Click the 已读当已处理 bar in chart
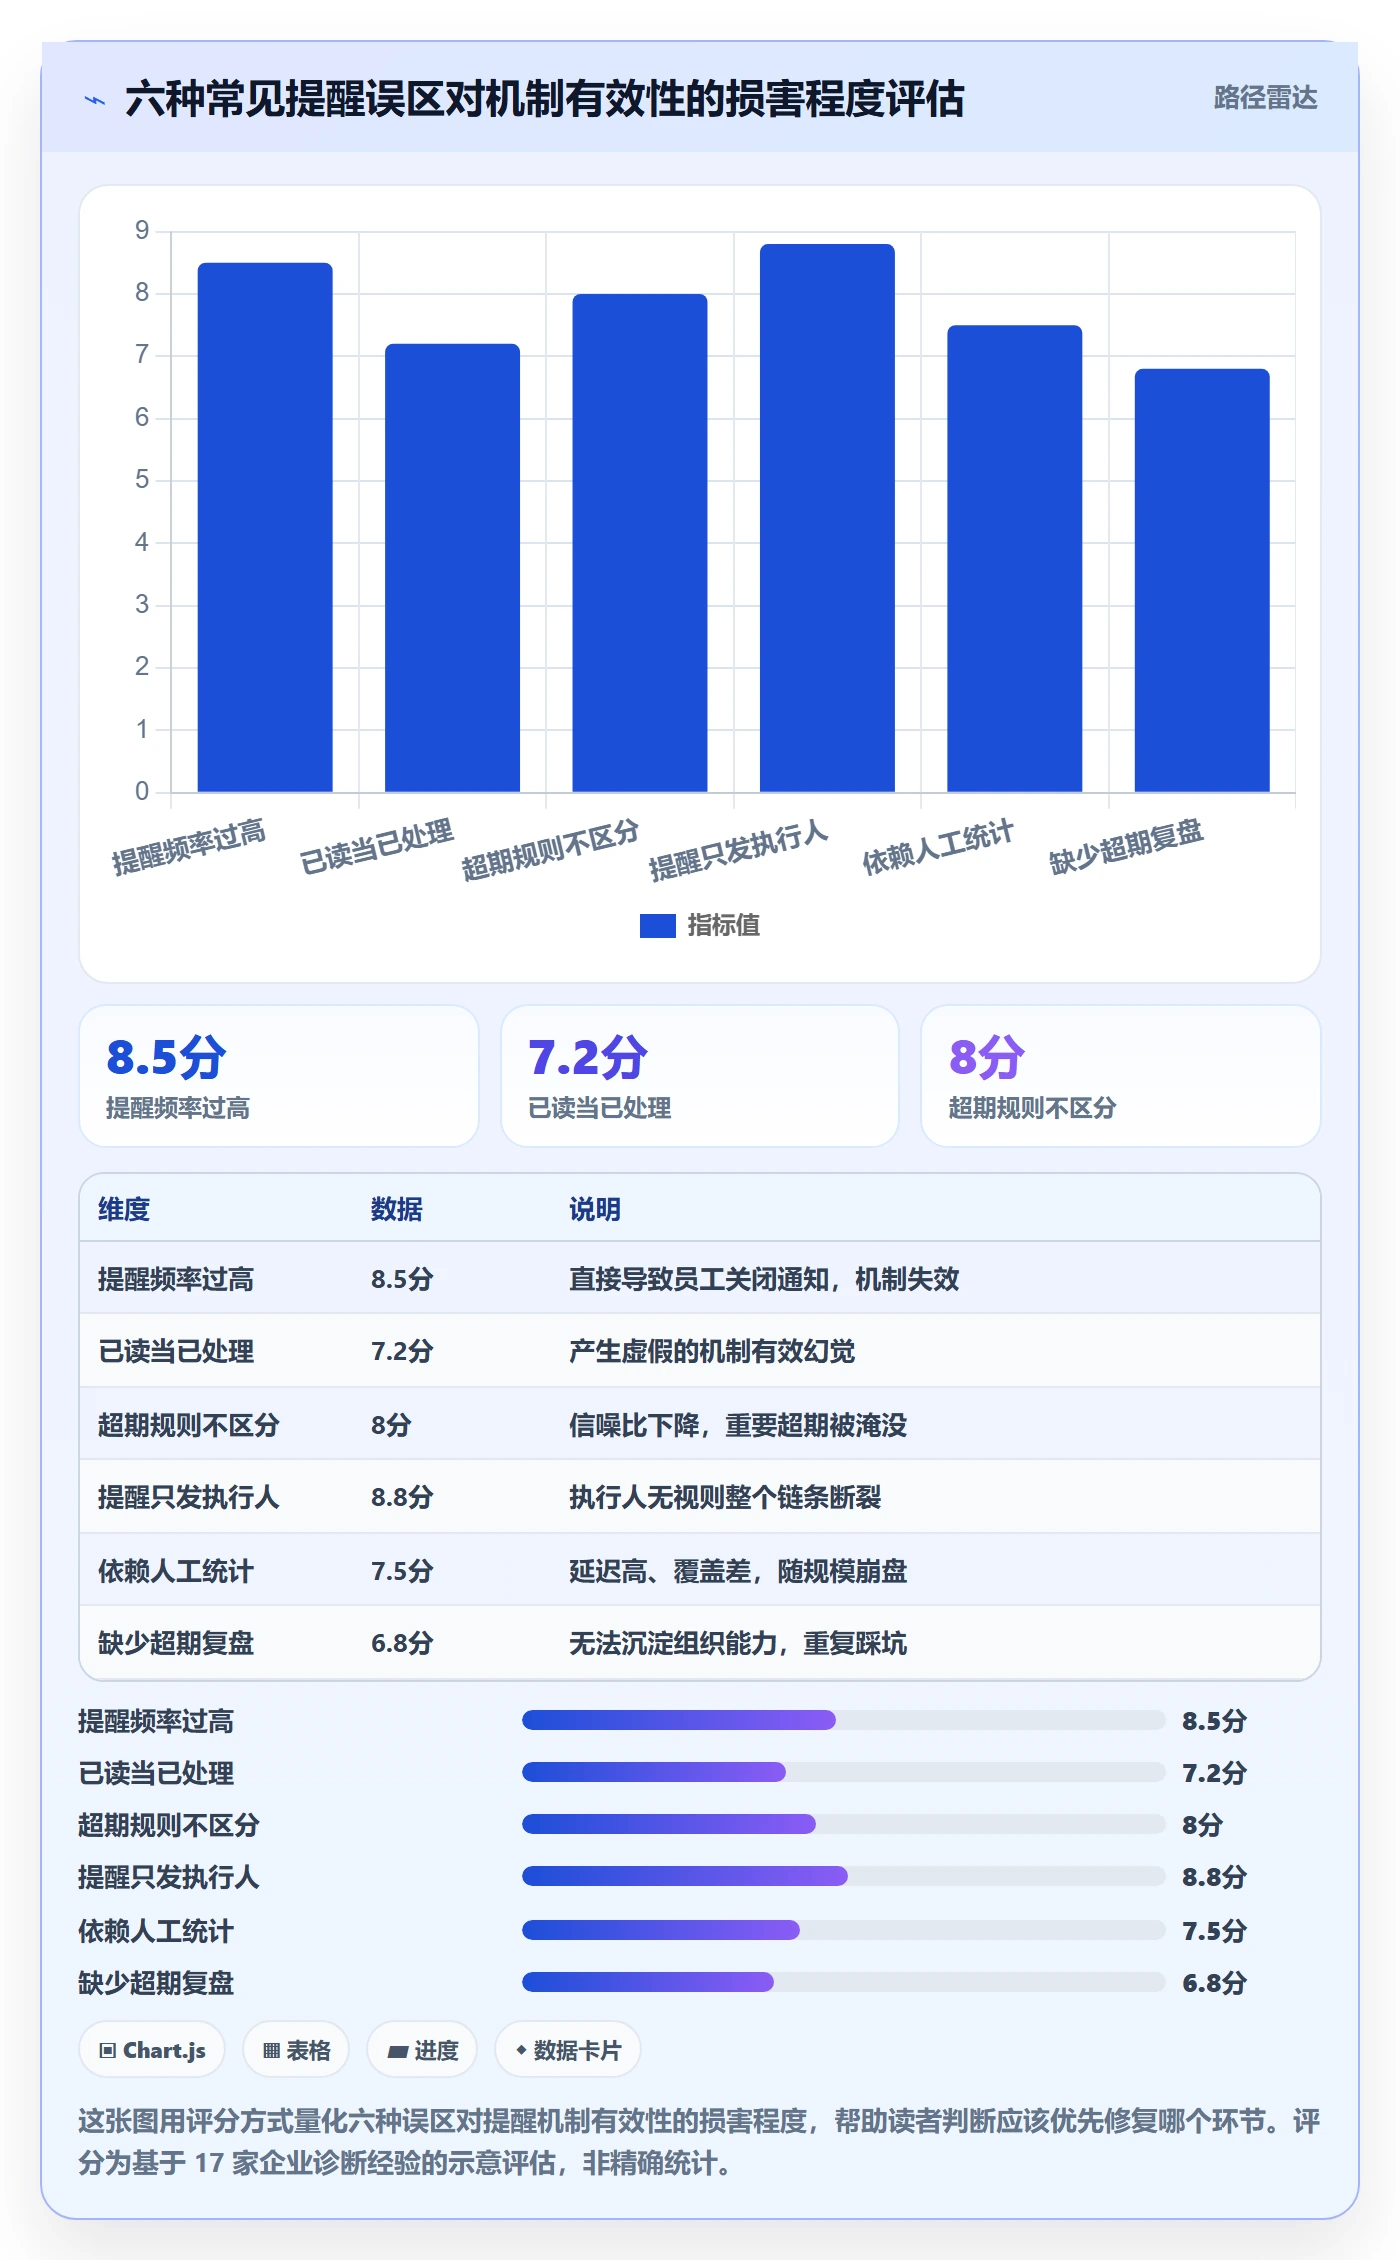 pyautogui.click(x=452, y=568)
